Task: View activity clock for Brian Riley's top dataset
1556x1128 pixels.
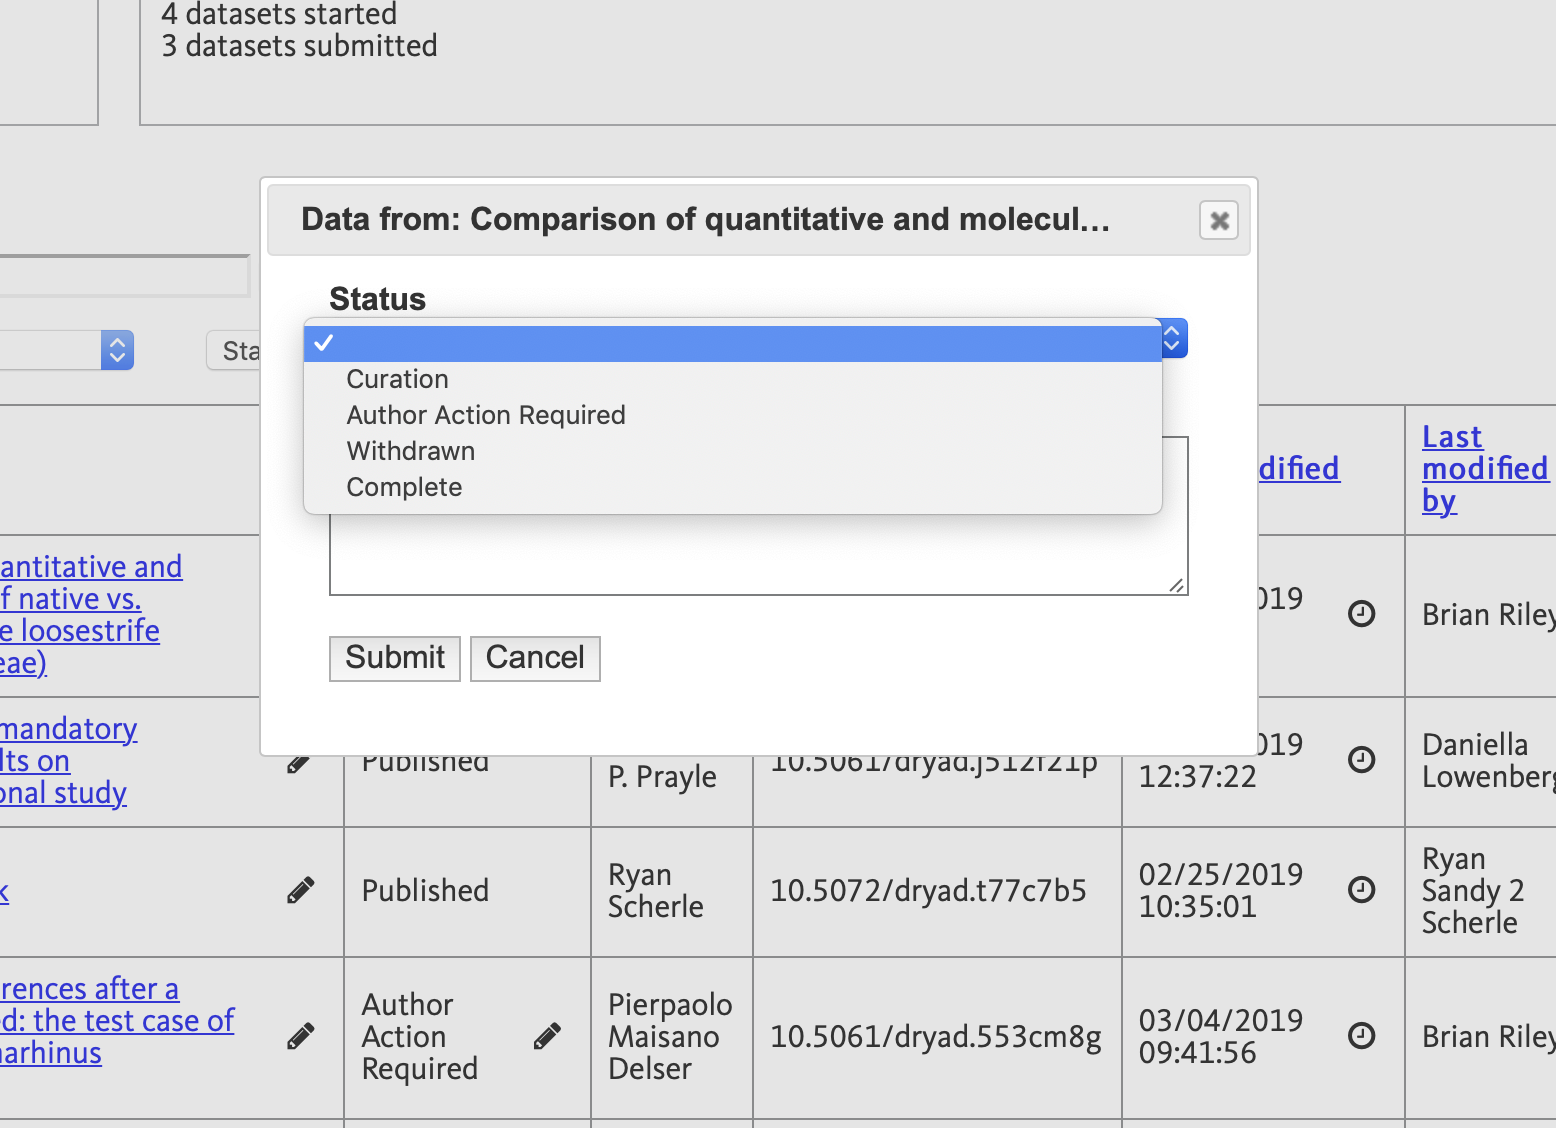Action: [1362, 613]
